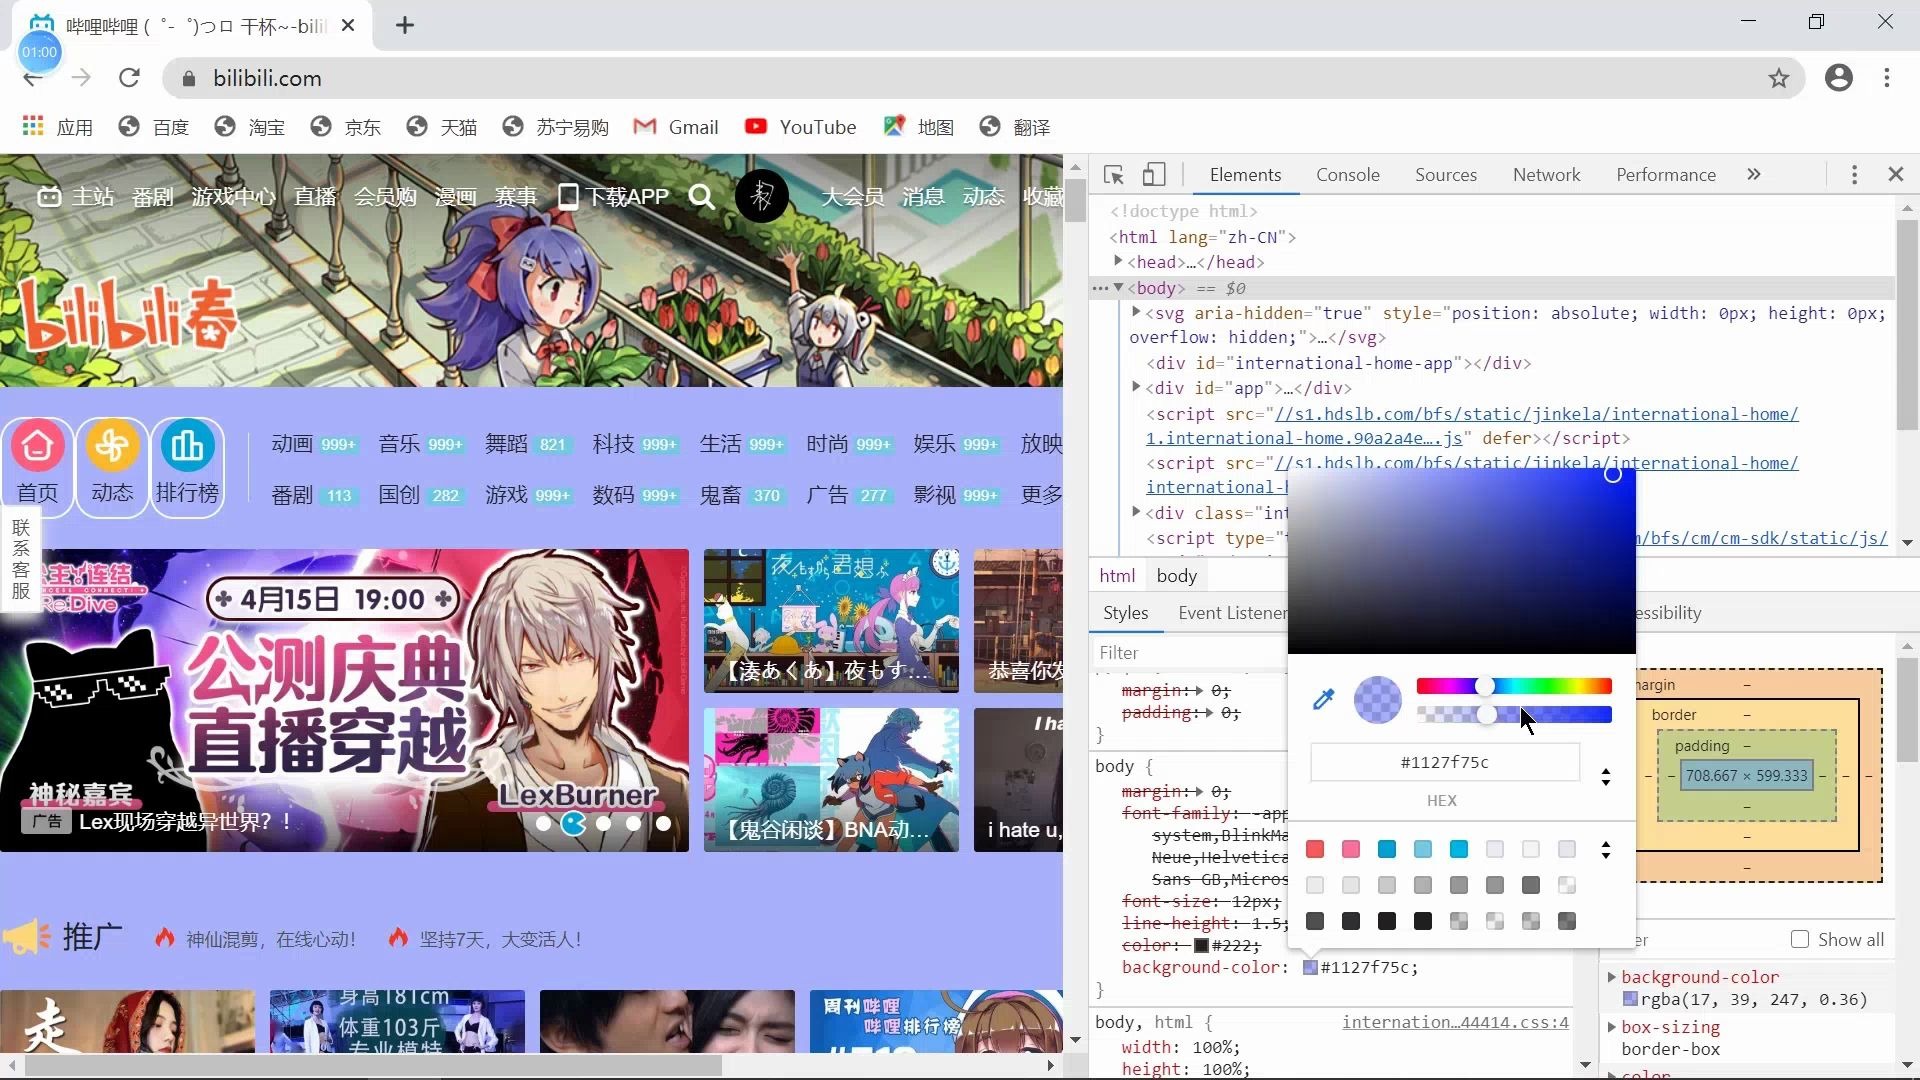Screen dimensions: 1920x1080
Task: Click the HEX color value field
Action: point(1445,762)
